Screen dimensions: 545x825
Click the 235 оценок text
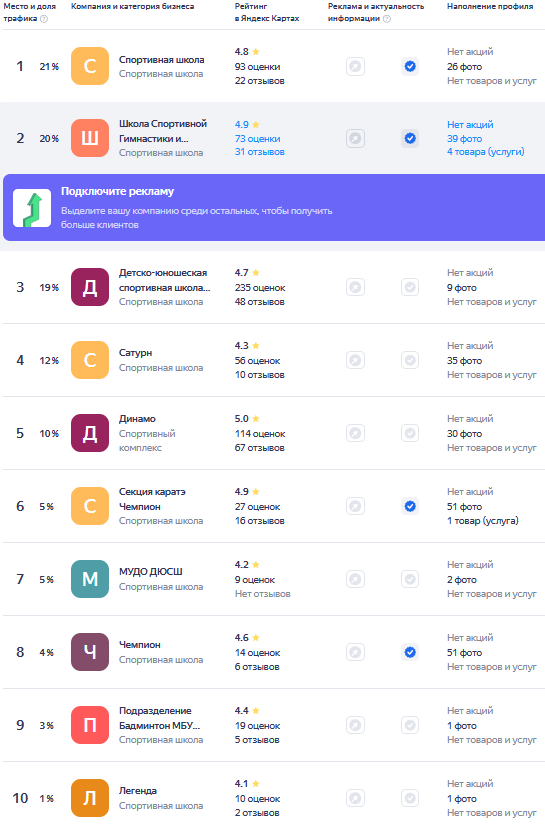click(x=260, y=288)
